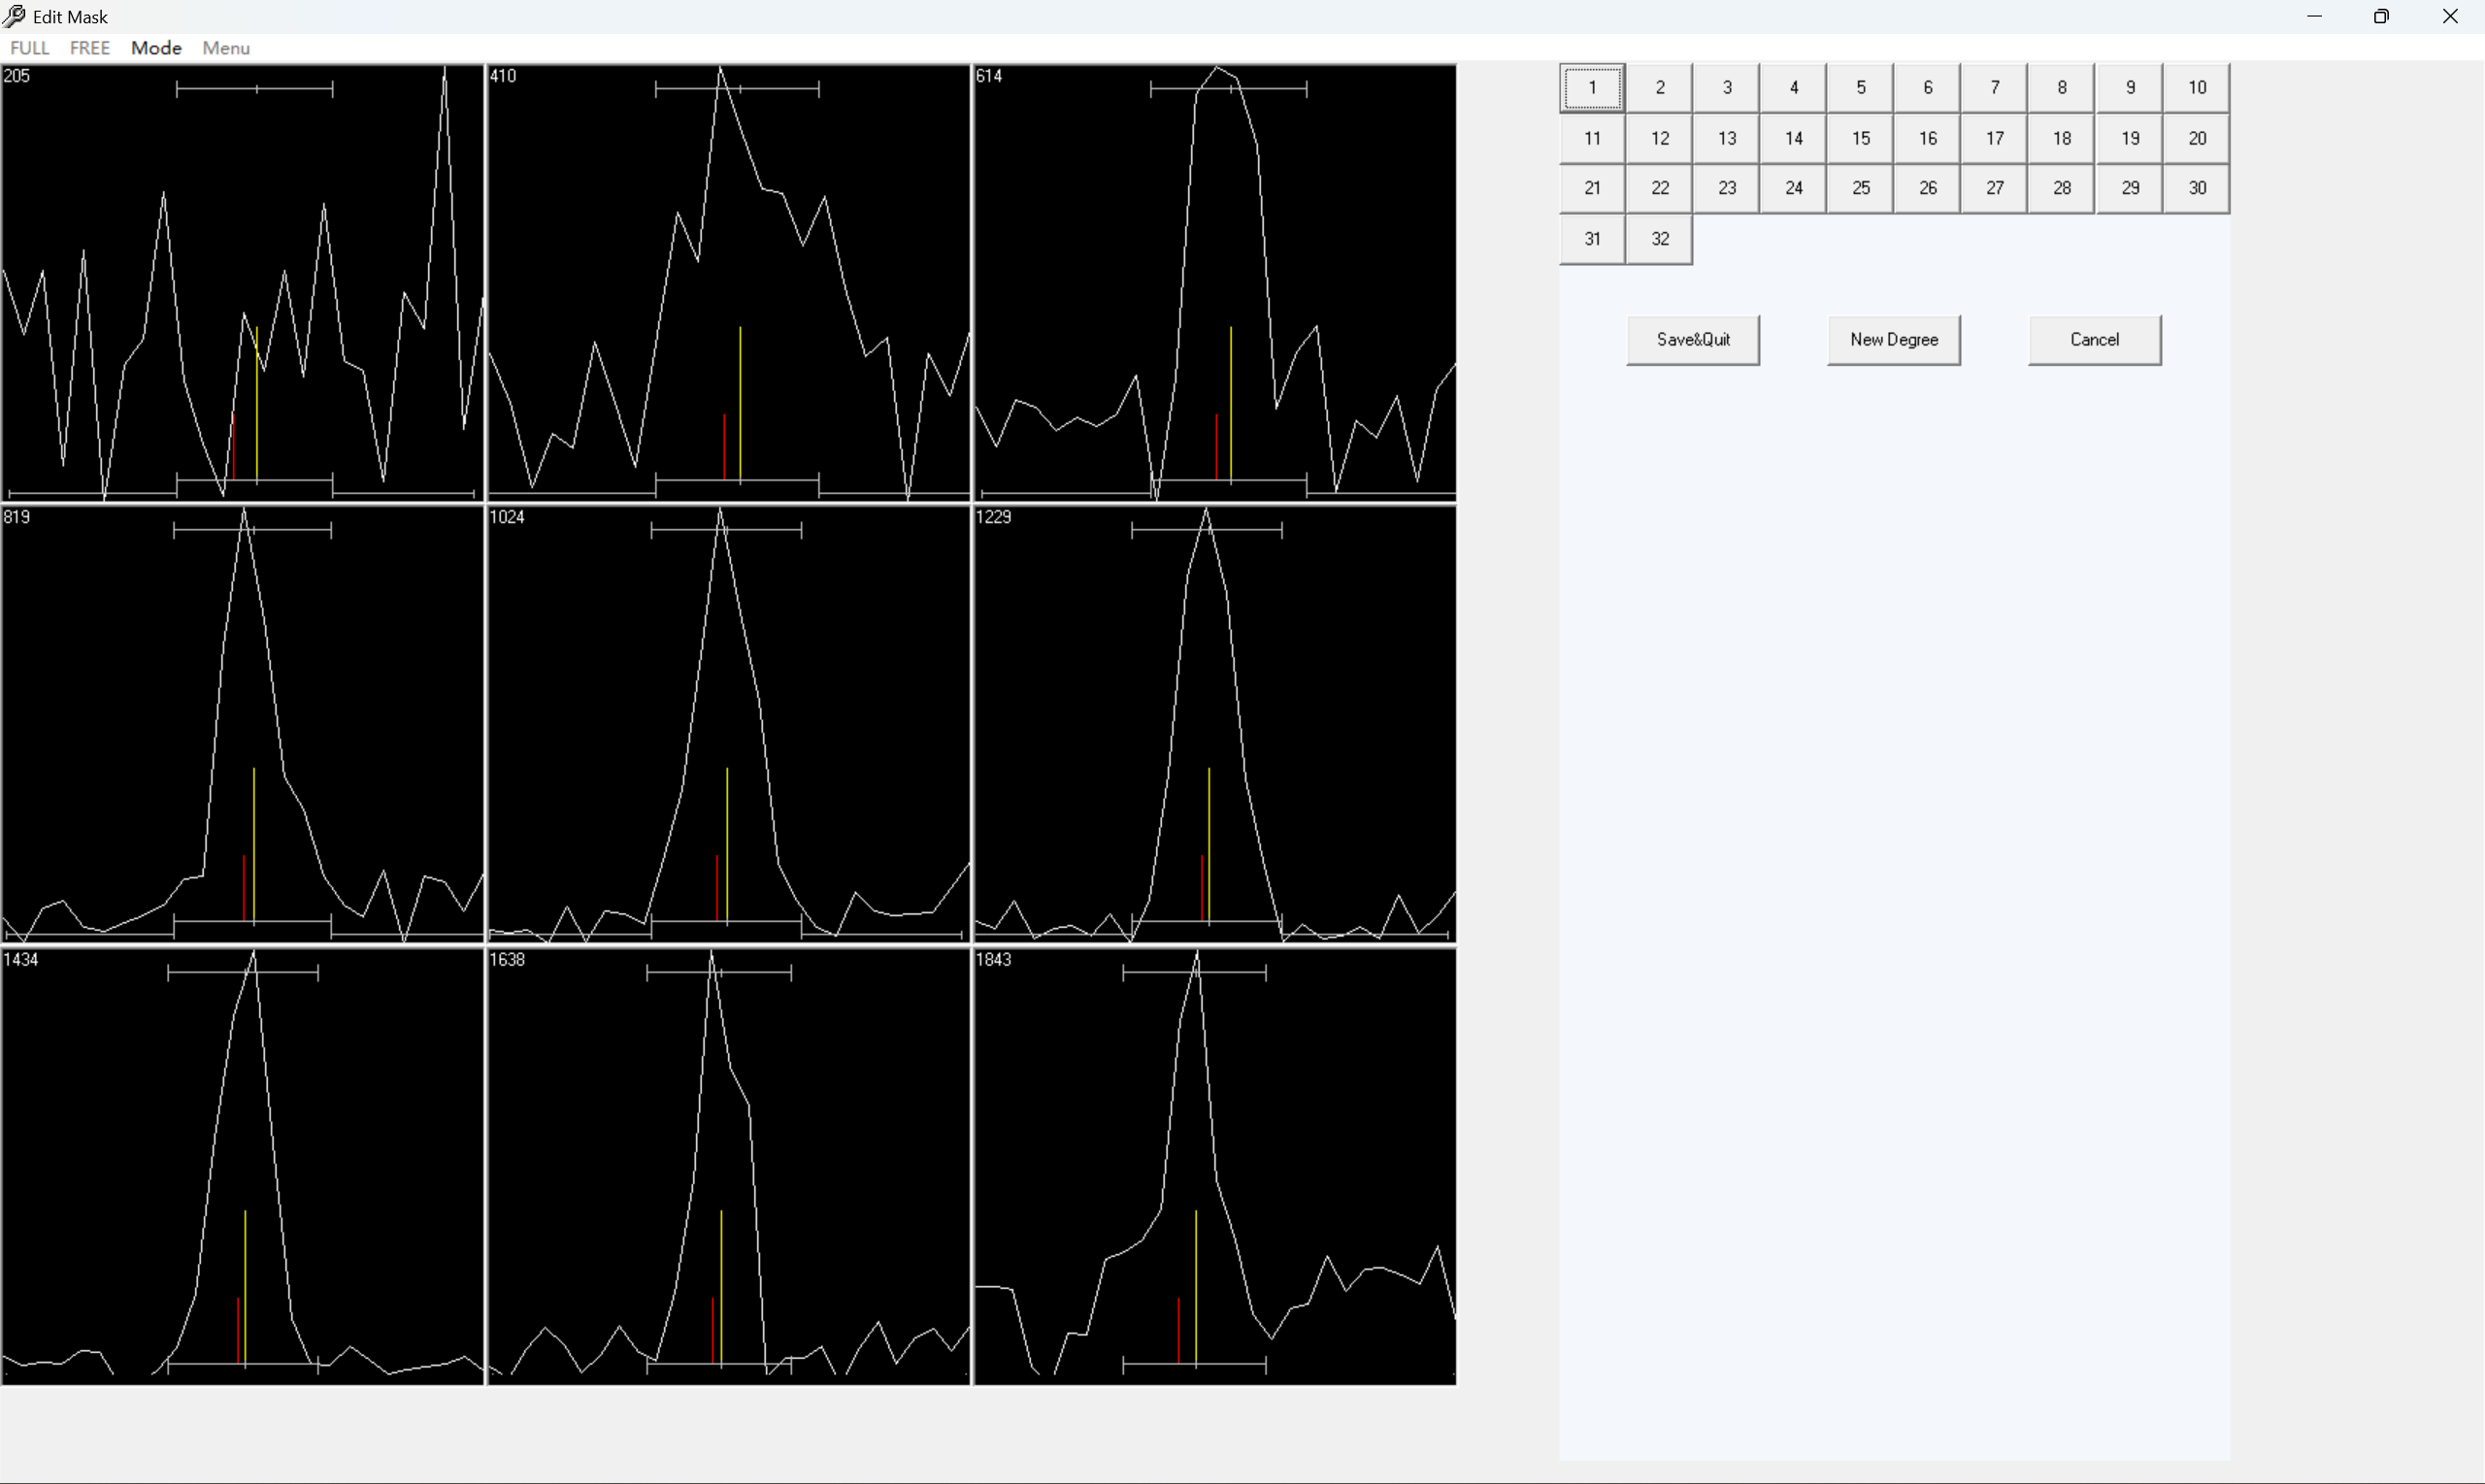Choose degree button 25
Screen dimensions: 2485x1484
pyautogui.click(x=1860, y=188)
